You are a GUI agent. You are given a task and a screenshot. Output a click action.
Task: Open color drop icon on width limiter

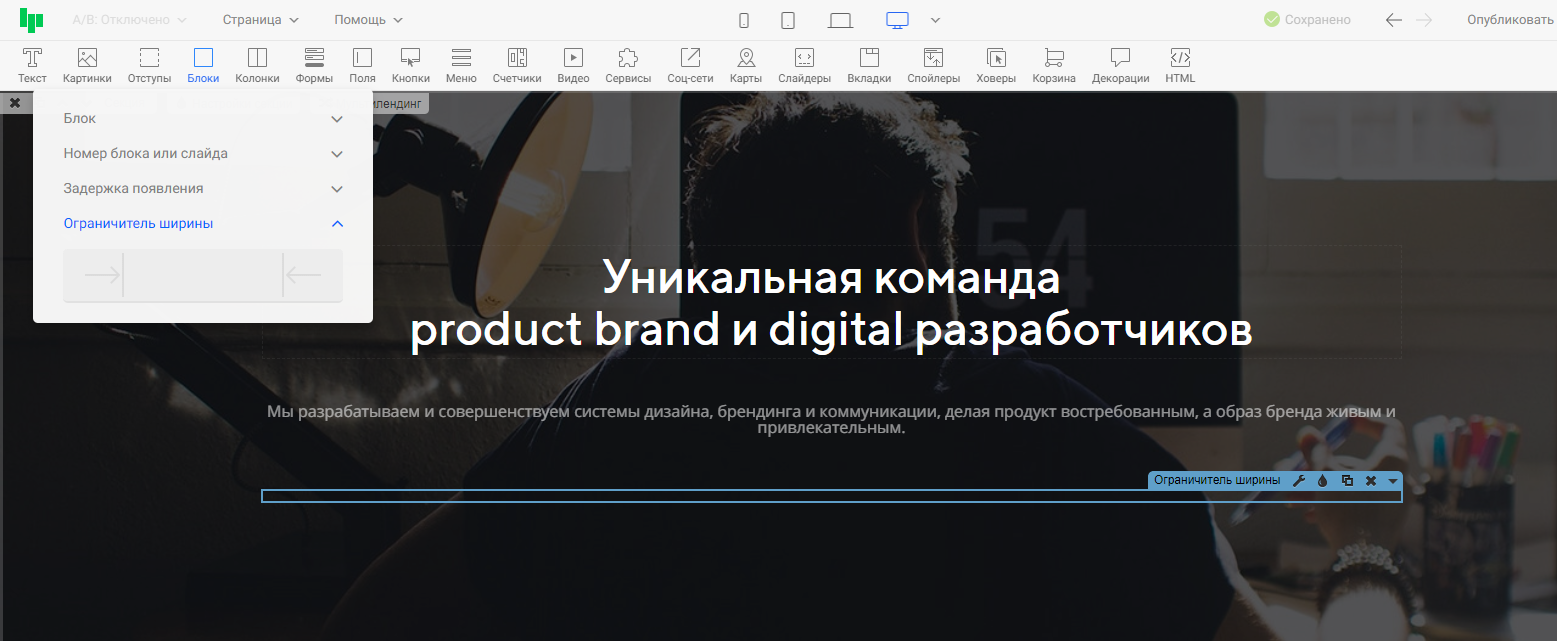tap(1322, 481)
